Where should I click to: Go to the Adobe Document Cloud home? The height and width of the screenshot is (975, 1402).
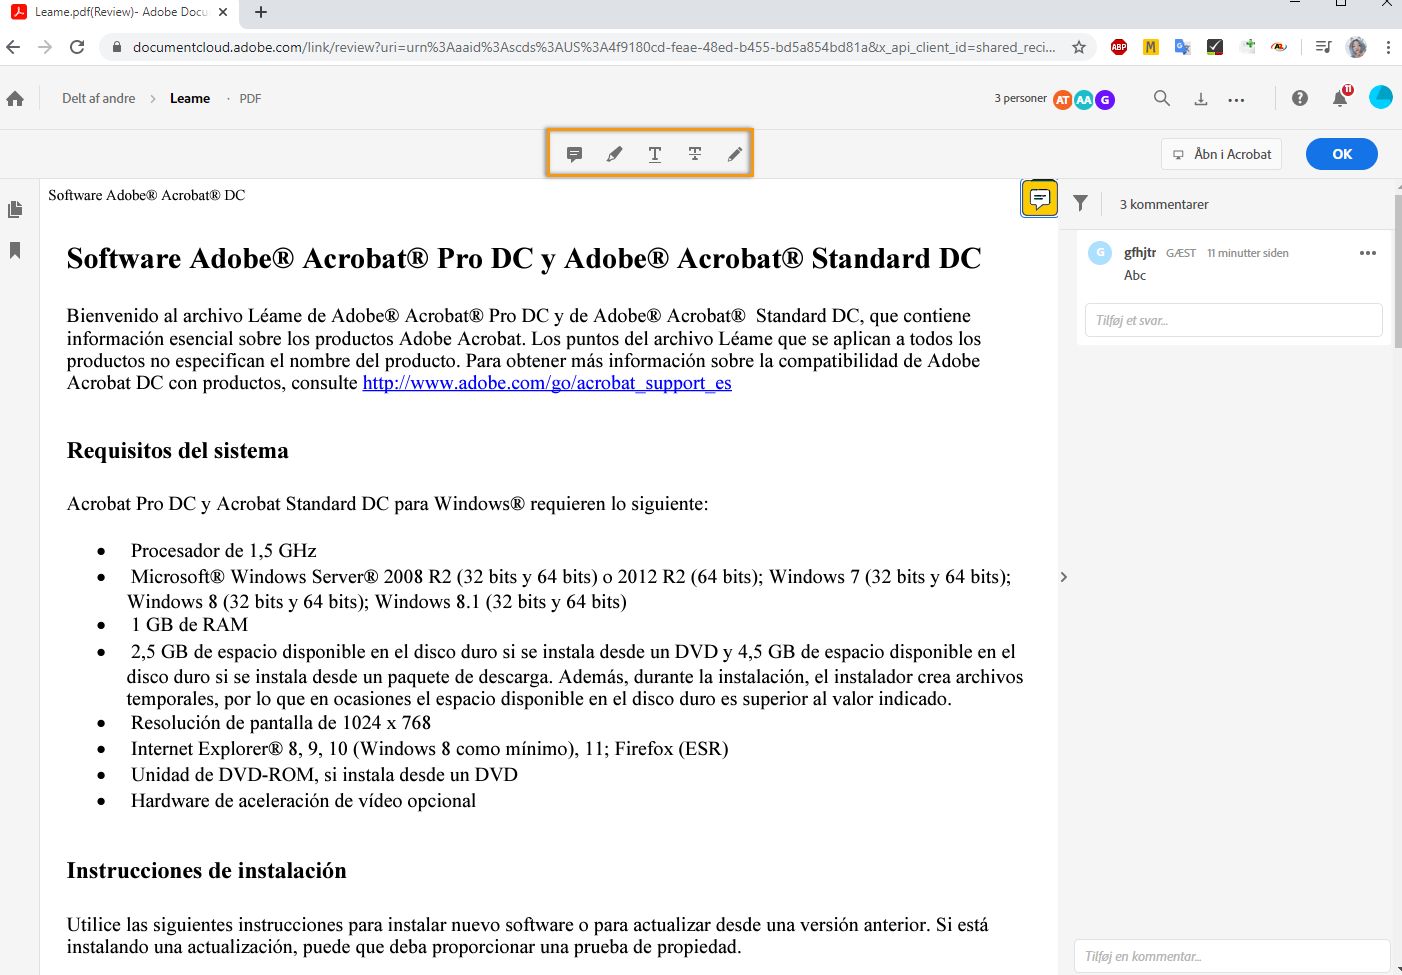[x=15, y=99]
